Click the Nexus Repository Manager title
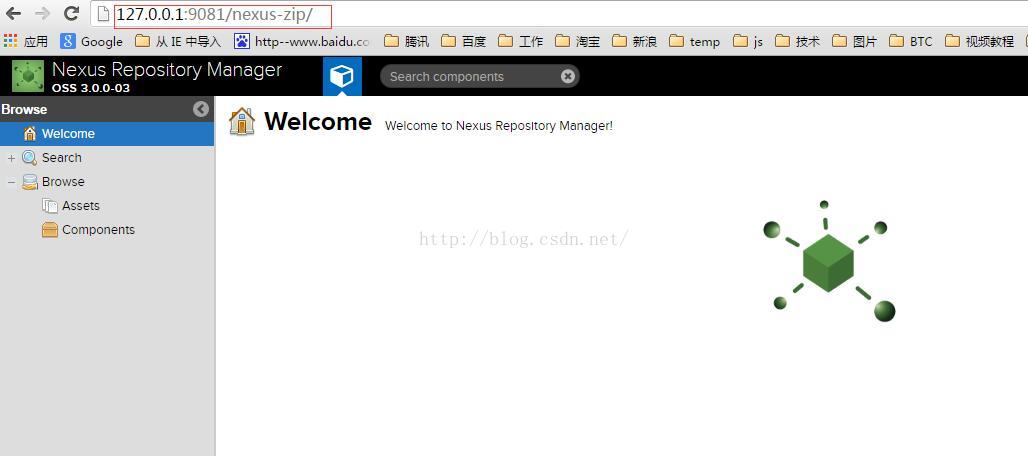Viewport: 1028px width, 456px height. [x=167, y=69]
